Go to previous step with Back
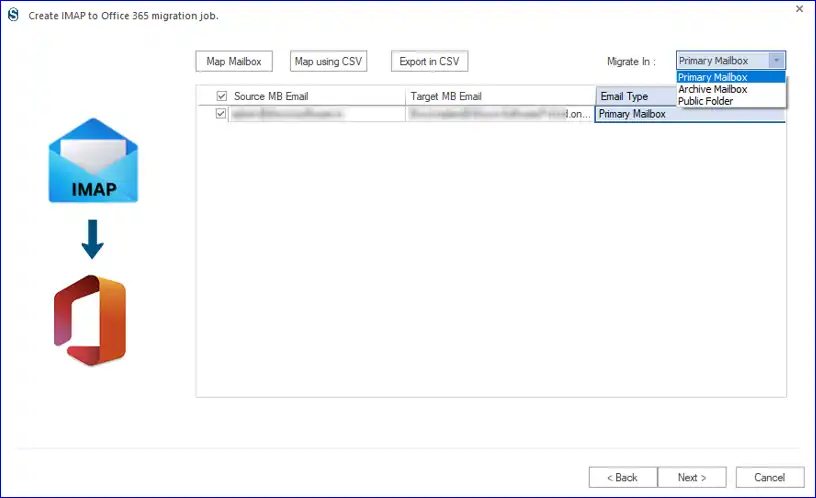816x498 pixels. pyautogui.click(x=623, y=477)
